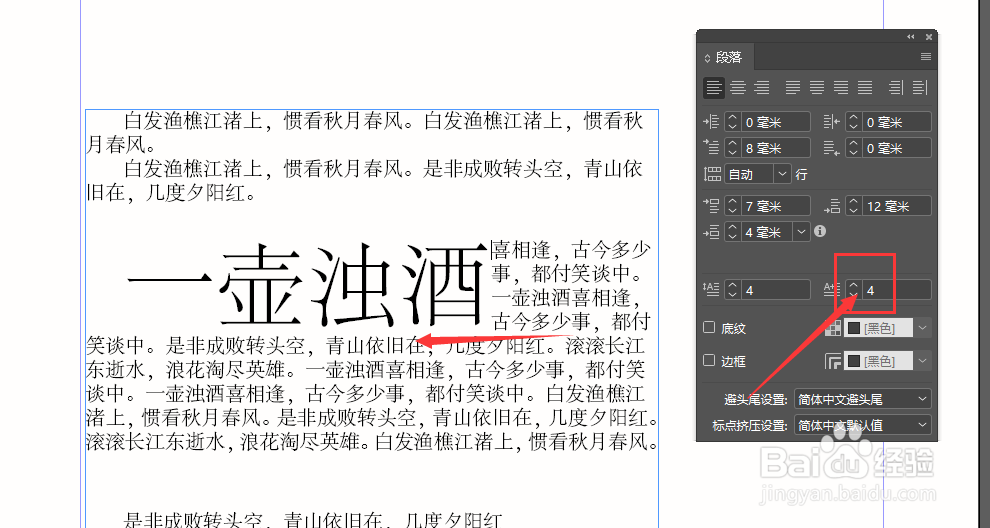Viewport: 990px width, 528px height.
Task: Click the border corner icon beside 边框
Action: tap(833, 361)
